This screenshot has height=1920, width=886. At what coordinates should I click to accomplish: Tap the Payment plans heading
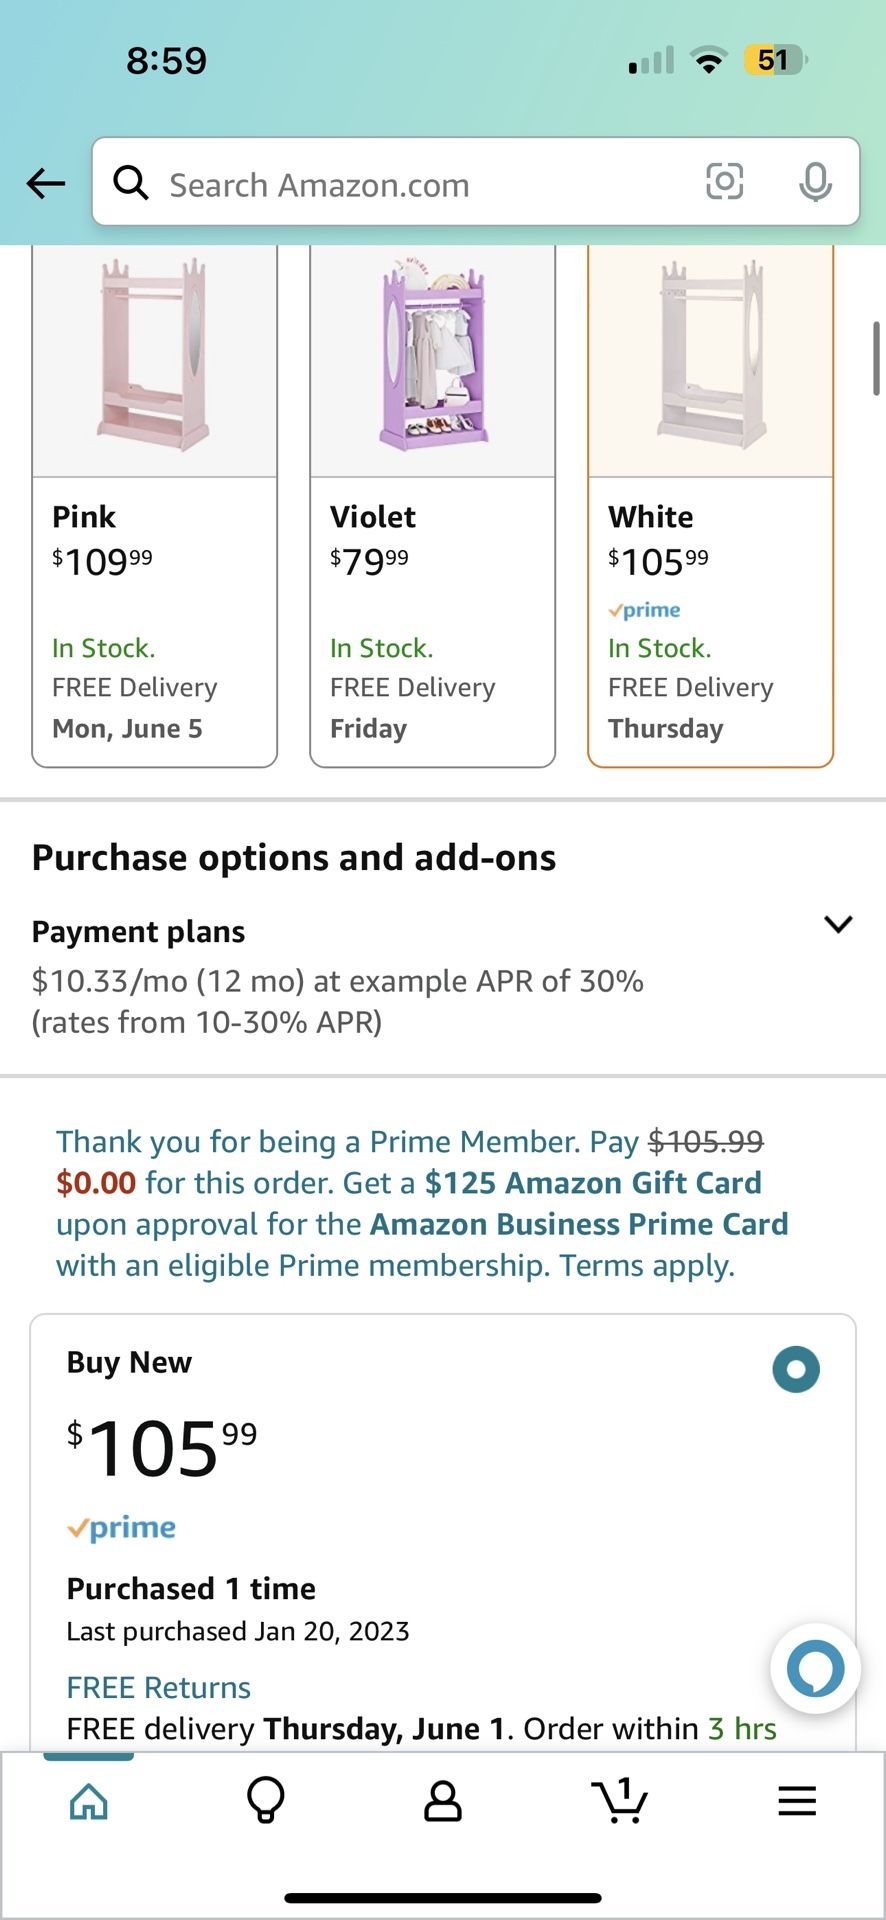[139, 932]
